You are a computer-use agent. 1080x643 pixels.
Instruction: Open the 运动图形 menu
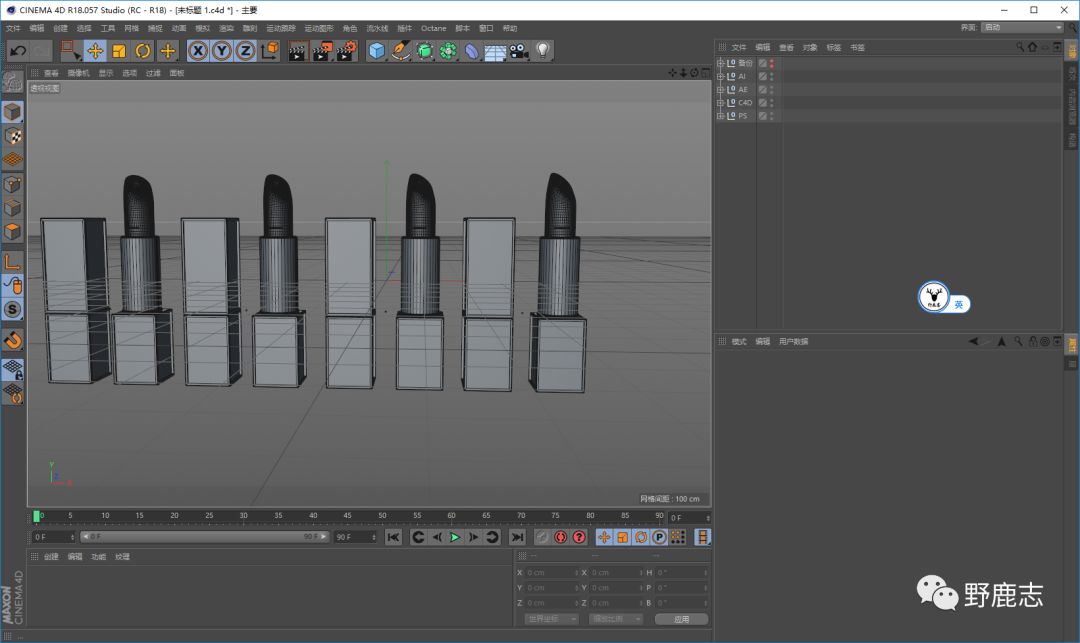click(319, 28)
